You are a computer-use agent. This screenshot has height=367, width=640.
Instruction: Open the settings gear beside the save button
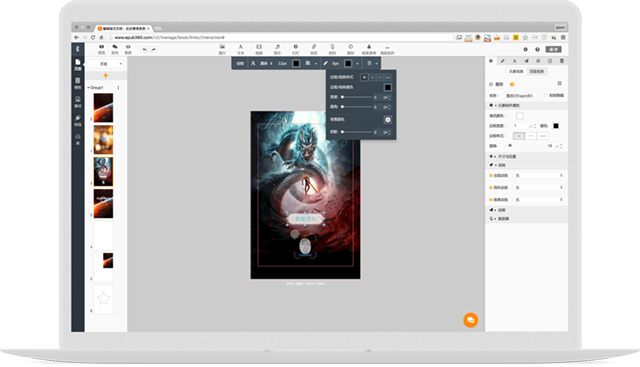coord(525,49)
